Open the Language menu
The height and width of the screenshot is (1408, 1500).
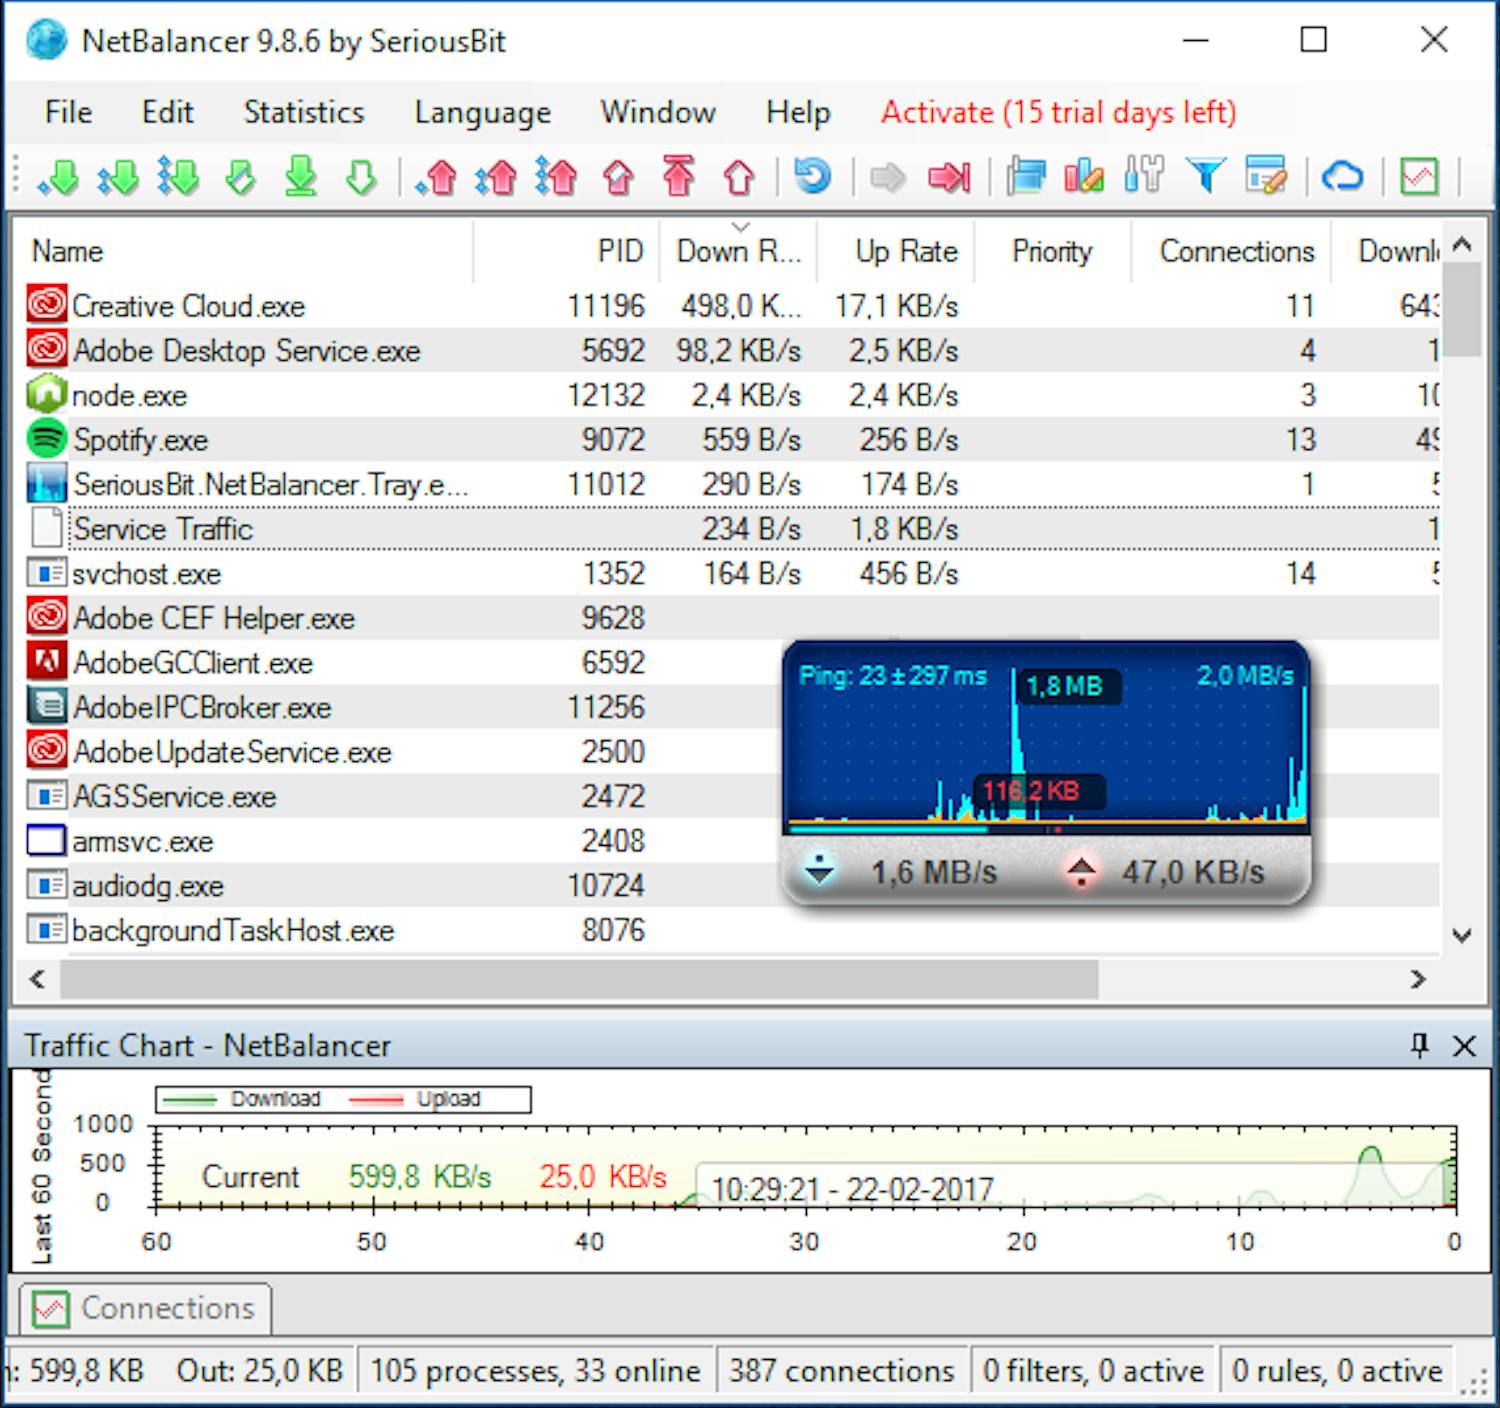click(x=482, y=112)
